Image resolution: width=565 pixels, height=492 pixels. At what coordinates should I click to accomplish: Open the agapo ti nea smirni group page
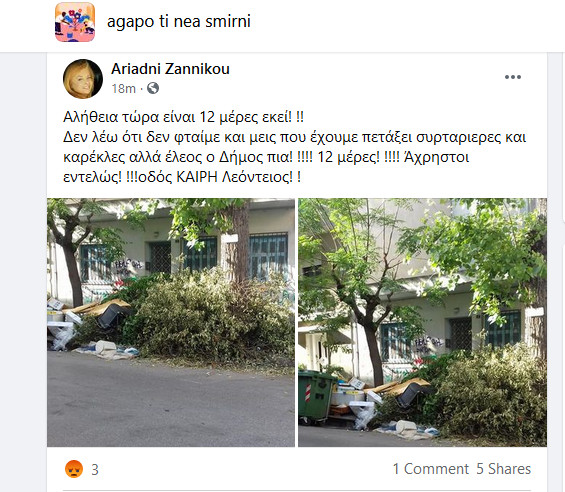click(179, 21)
